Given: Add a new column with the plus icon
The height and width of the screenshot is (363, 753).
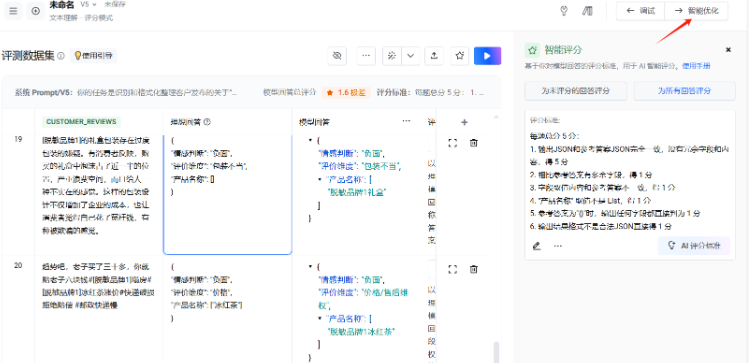Looking at the screenshot, I should pos(464,122).
